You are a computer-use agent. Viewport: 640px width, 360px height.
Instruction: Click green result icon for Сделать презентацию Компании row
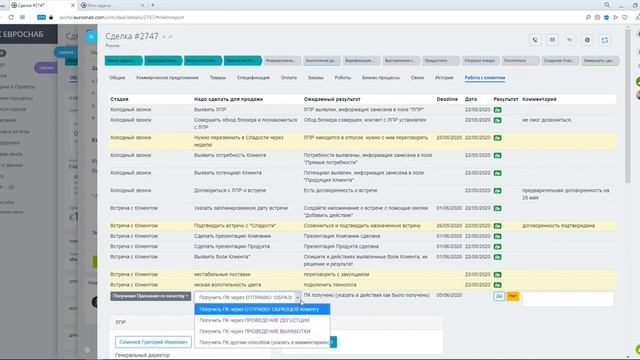(x=498, y=236)
